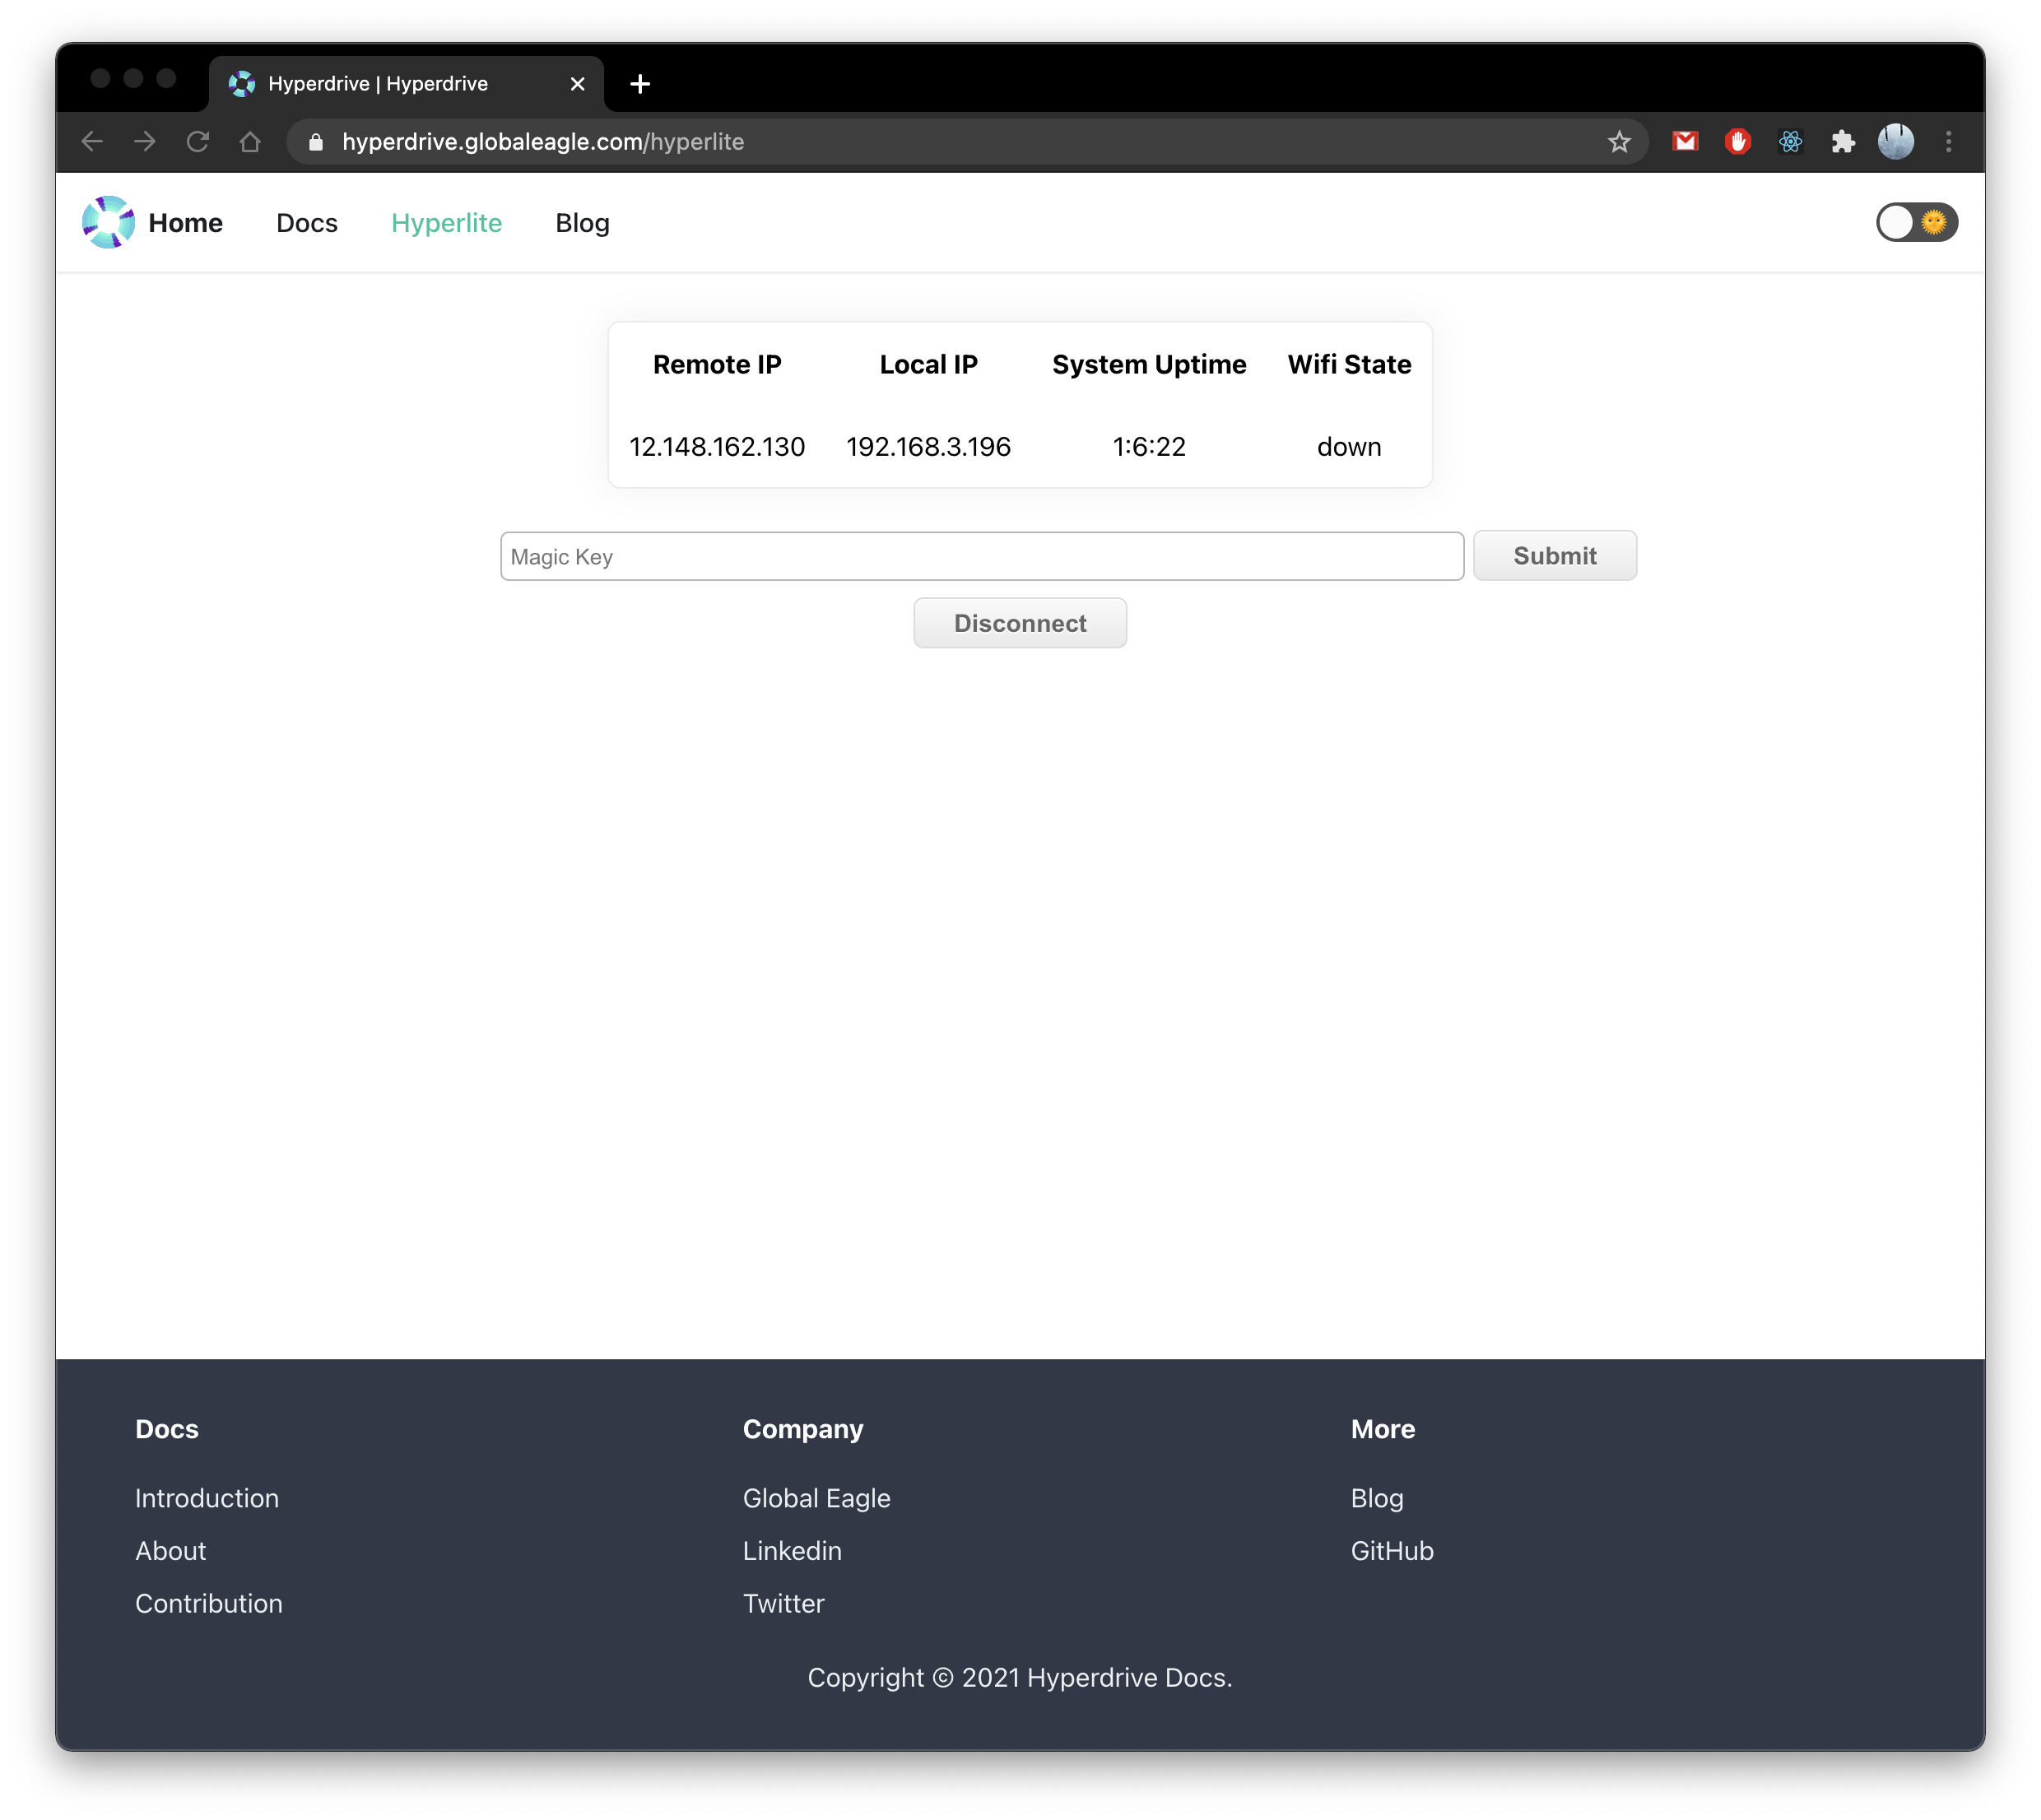Focus the Magic Key input field
Viewport: 2041px width, 1820px height.
coord(981,556)
